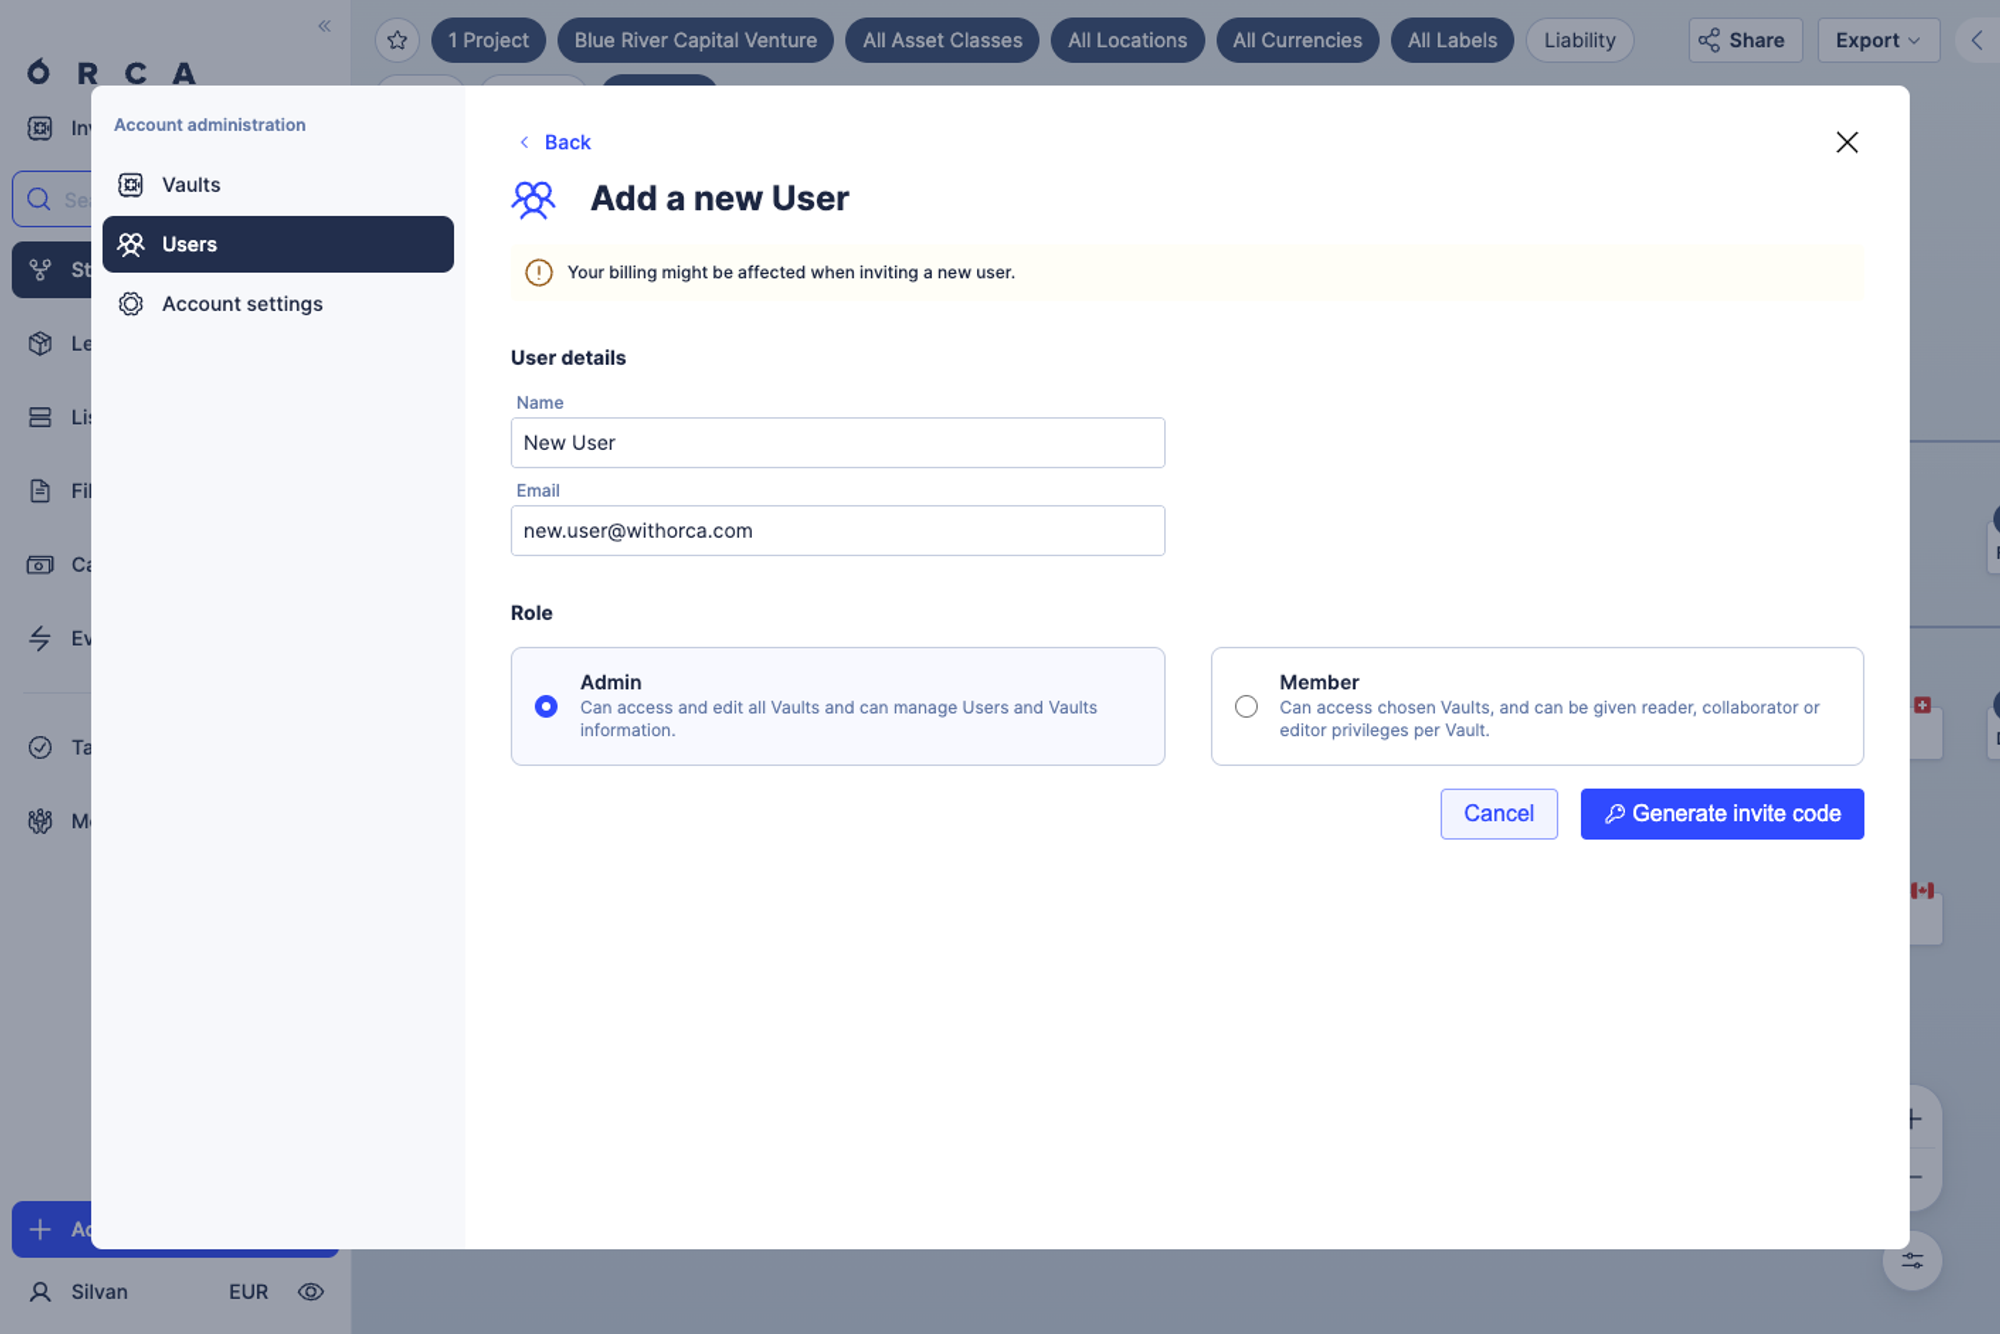The height and width of the screenshot is (1334, 2000).
Task: Click the warning circle icon next to billing notice
Action: pyautogui.click(x=539, y=272)
